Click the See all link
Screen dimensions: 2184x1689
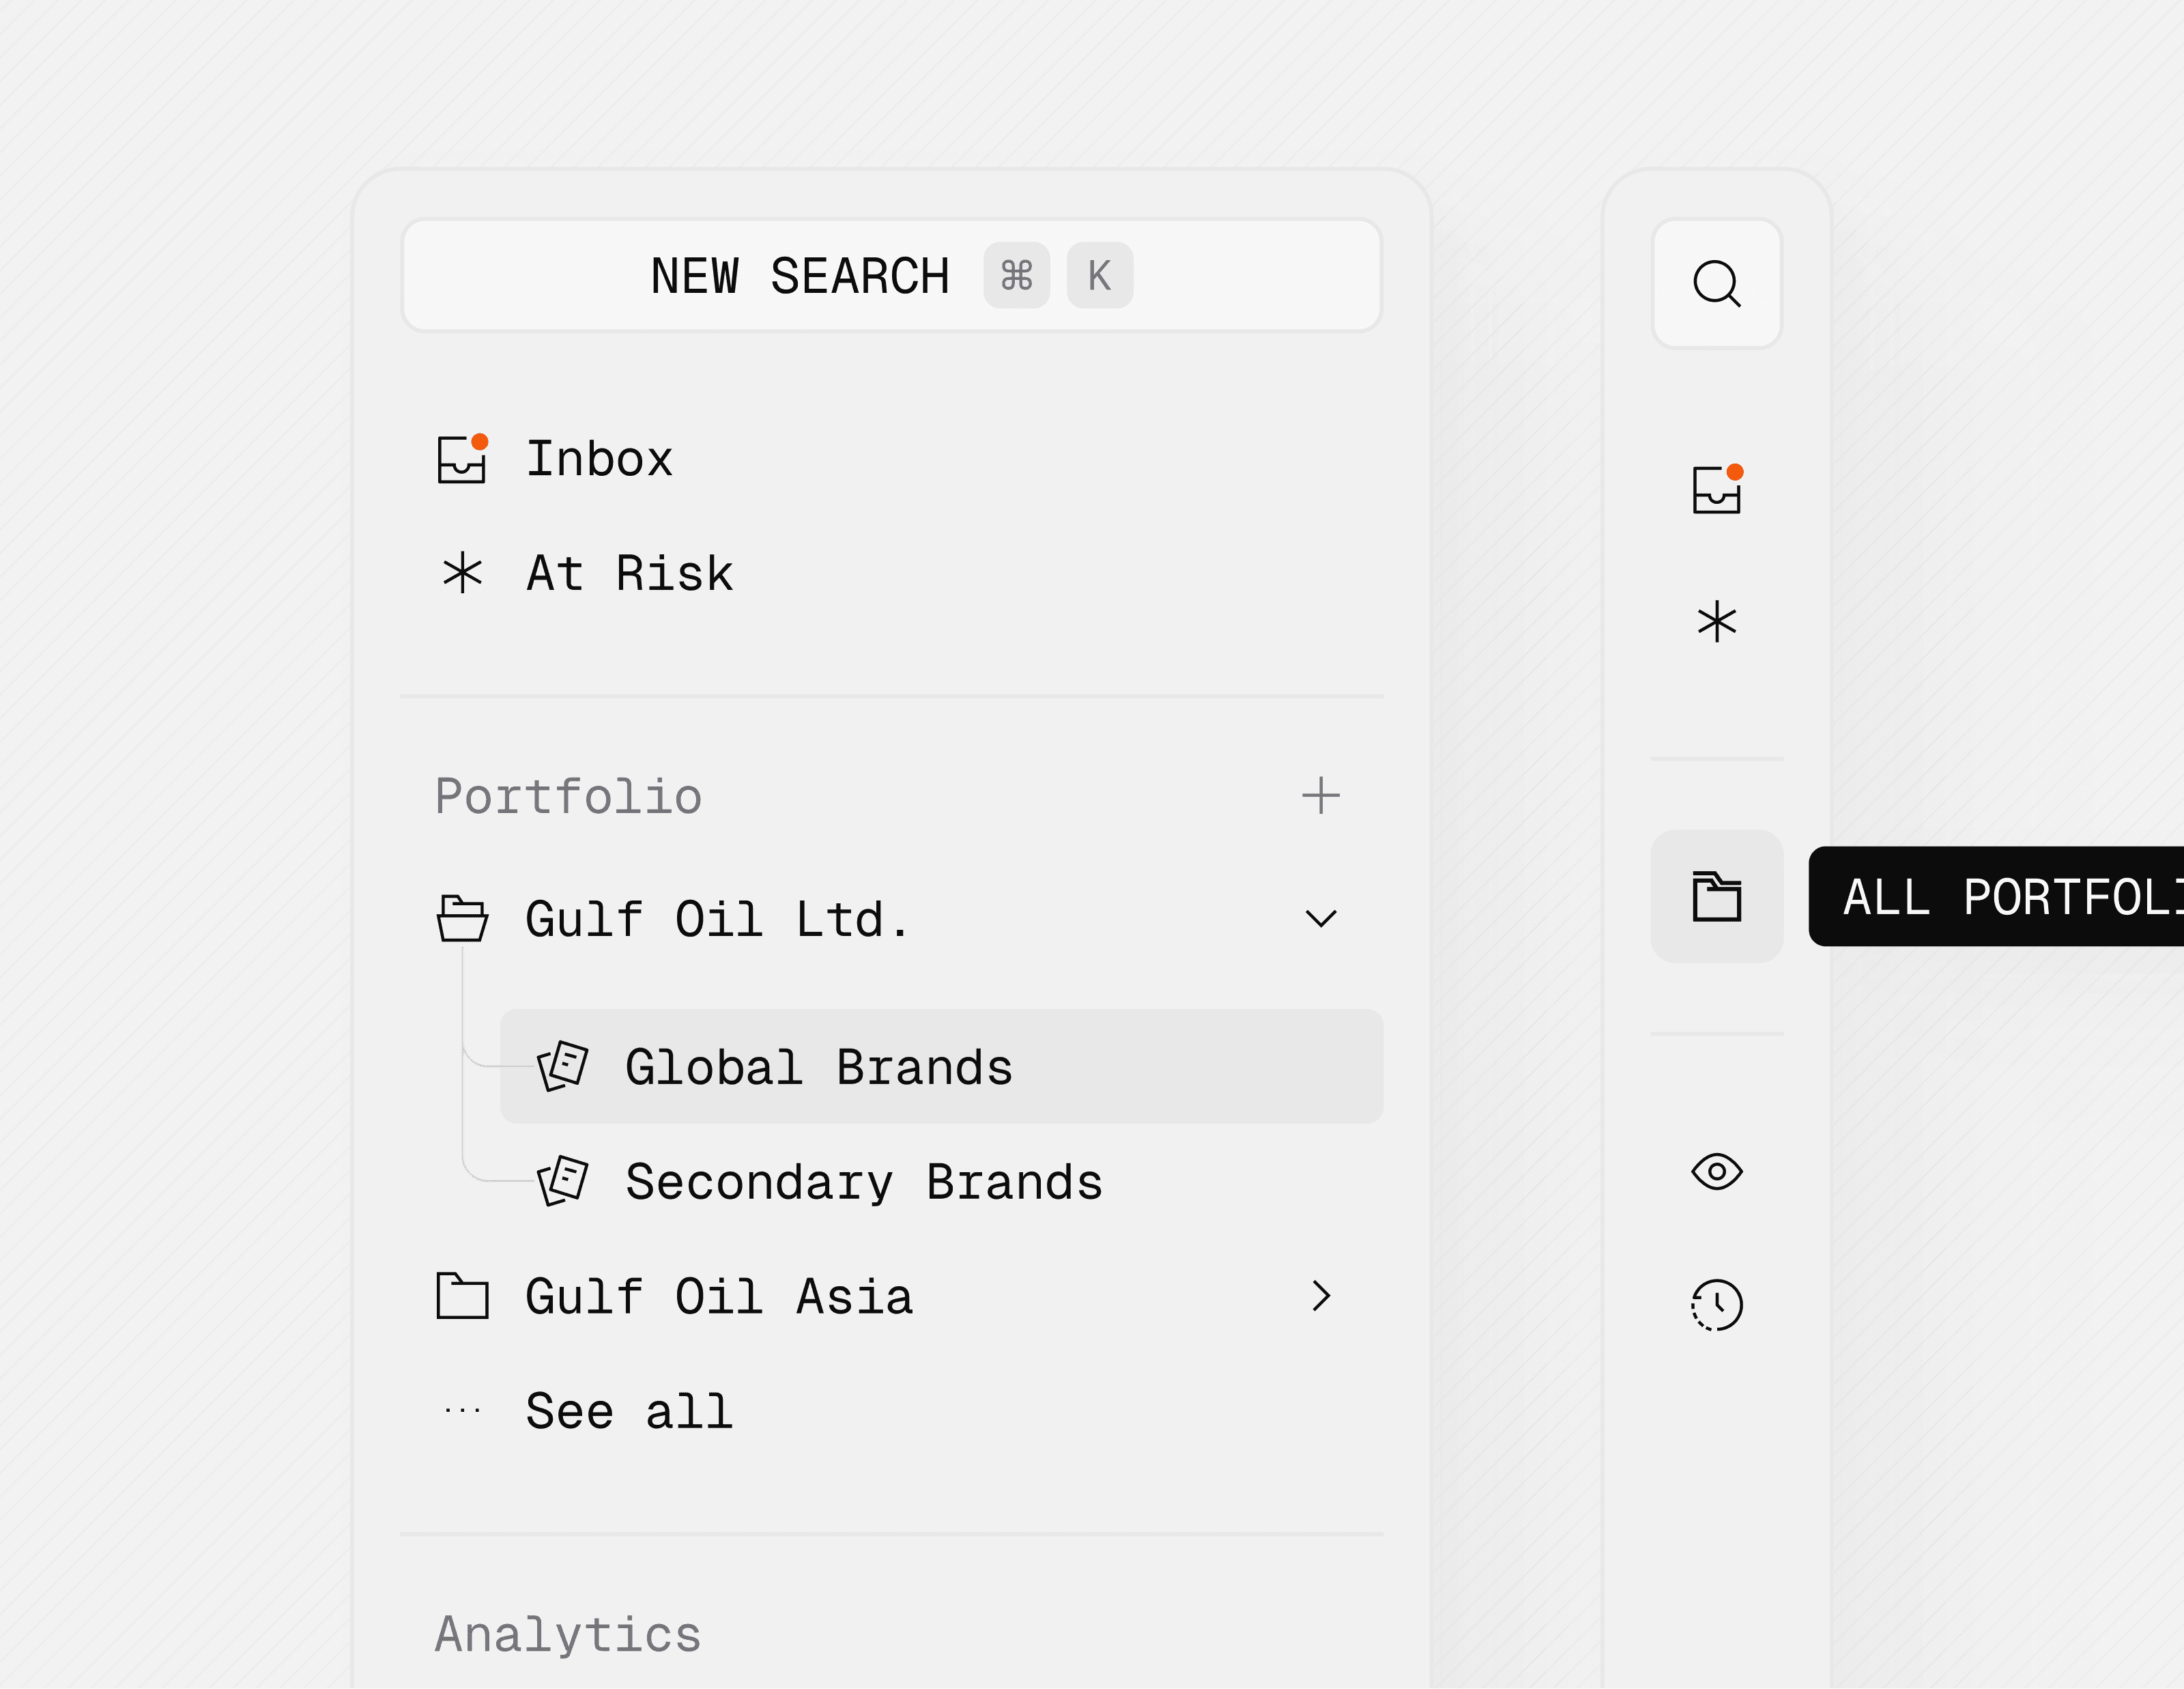629,1411
